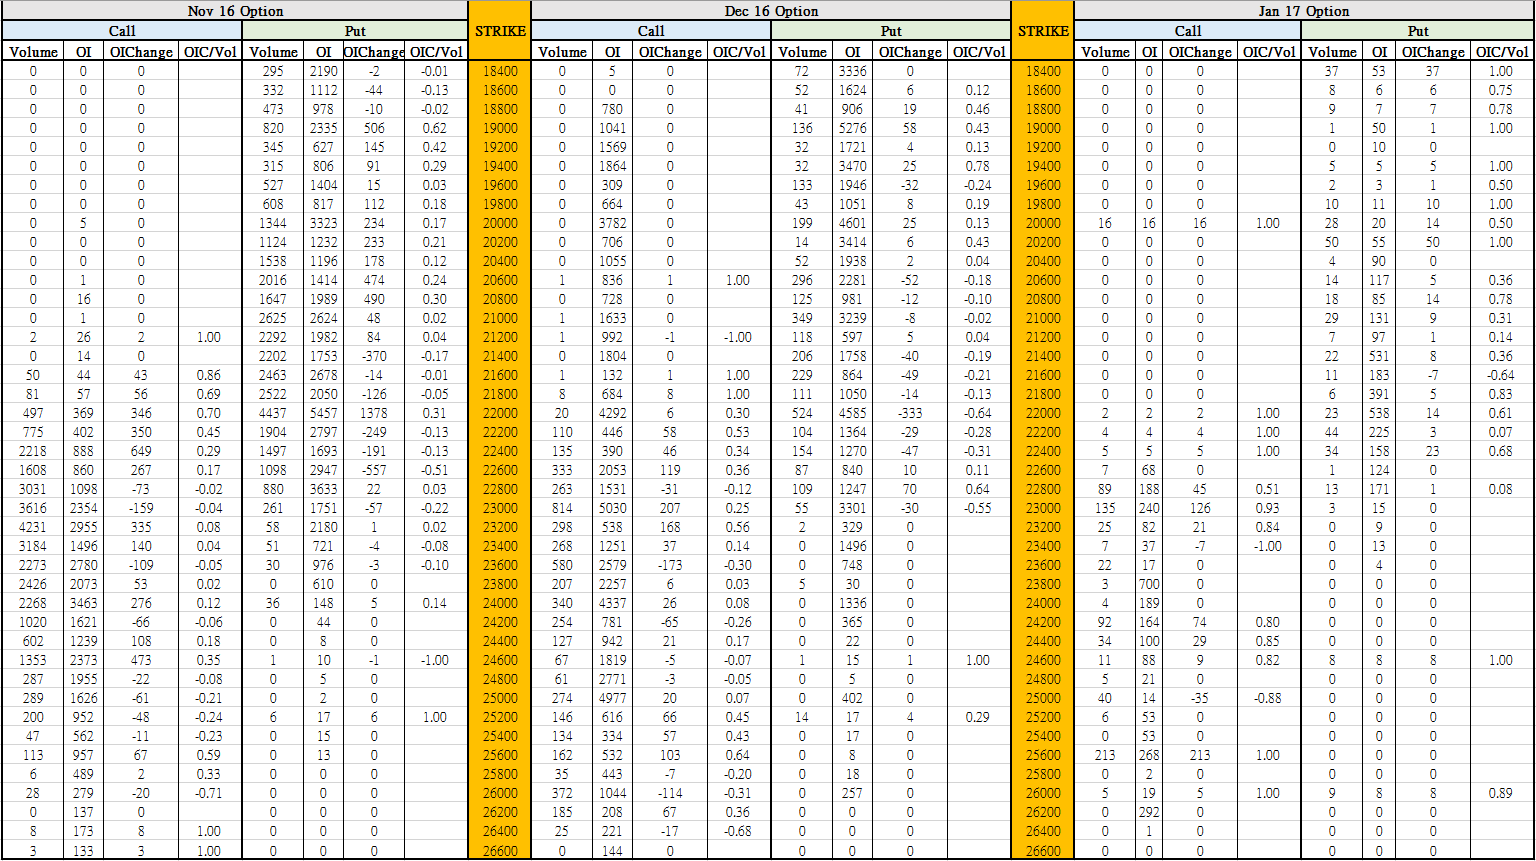
Task: Click the 24000 cell in the right STRIKE column
Action: [x=1042, y=603]
